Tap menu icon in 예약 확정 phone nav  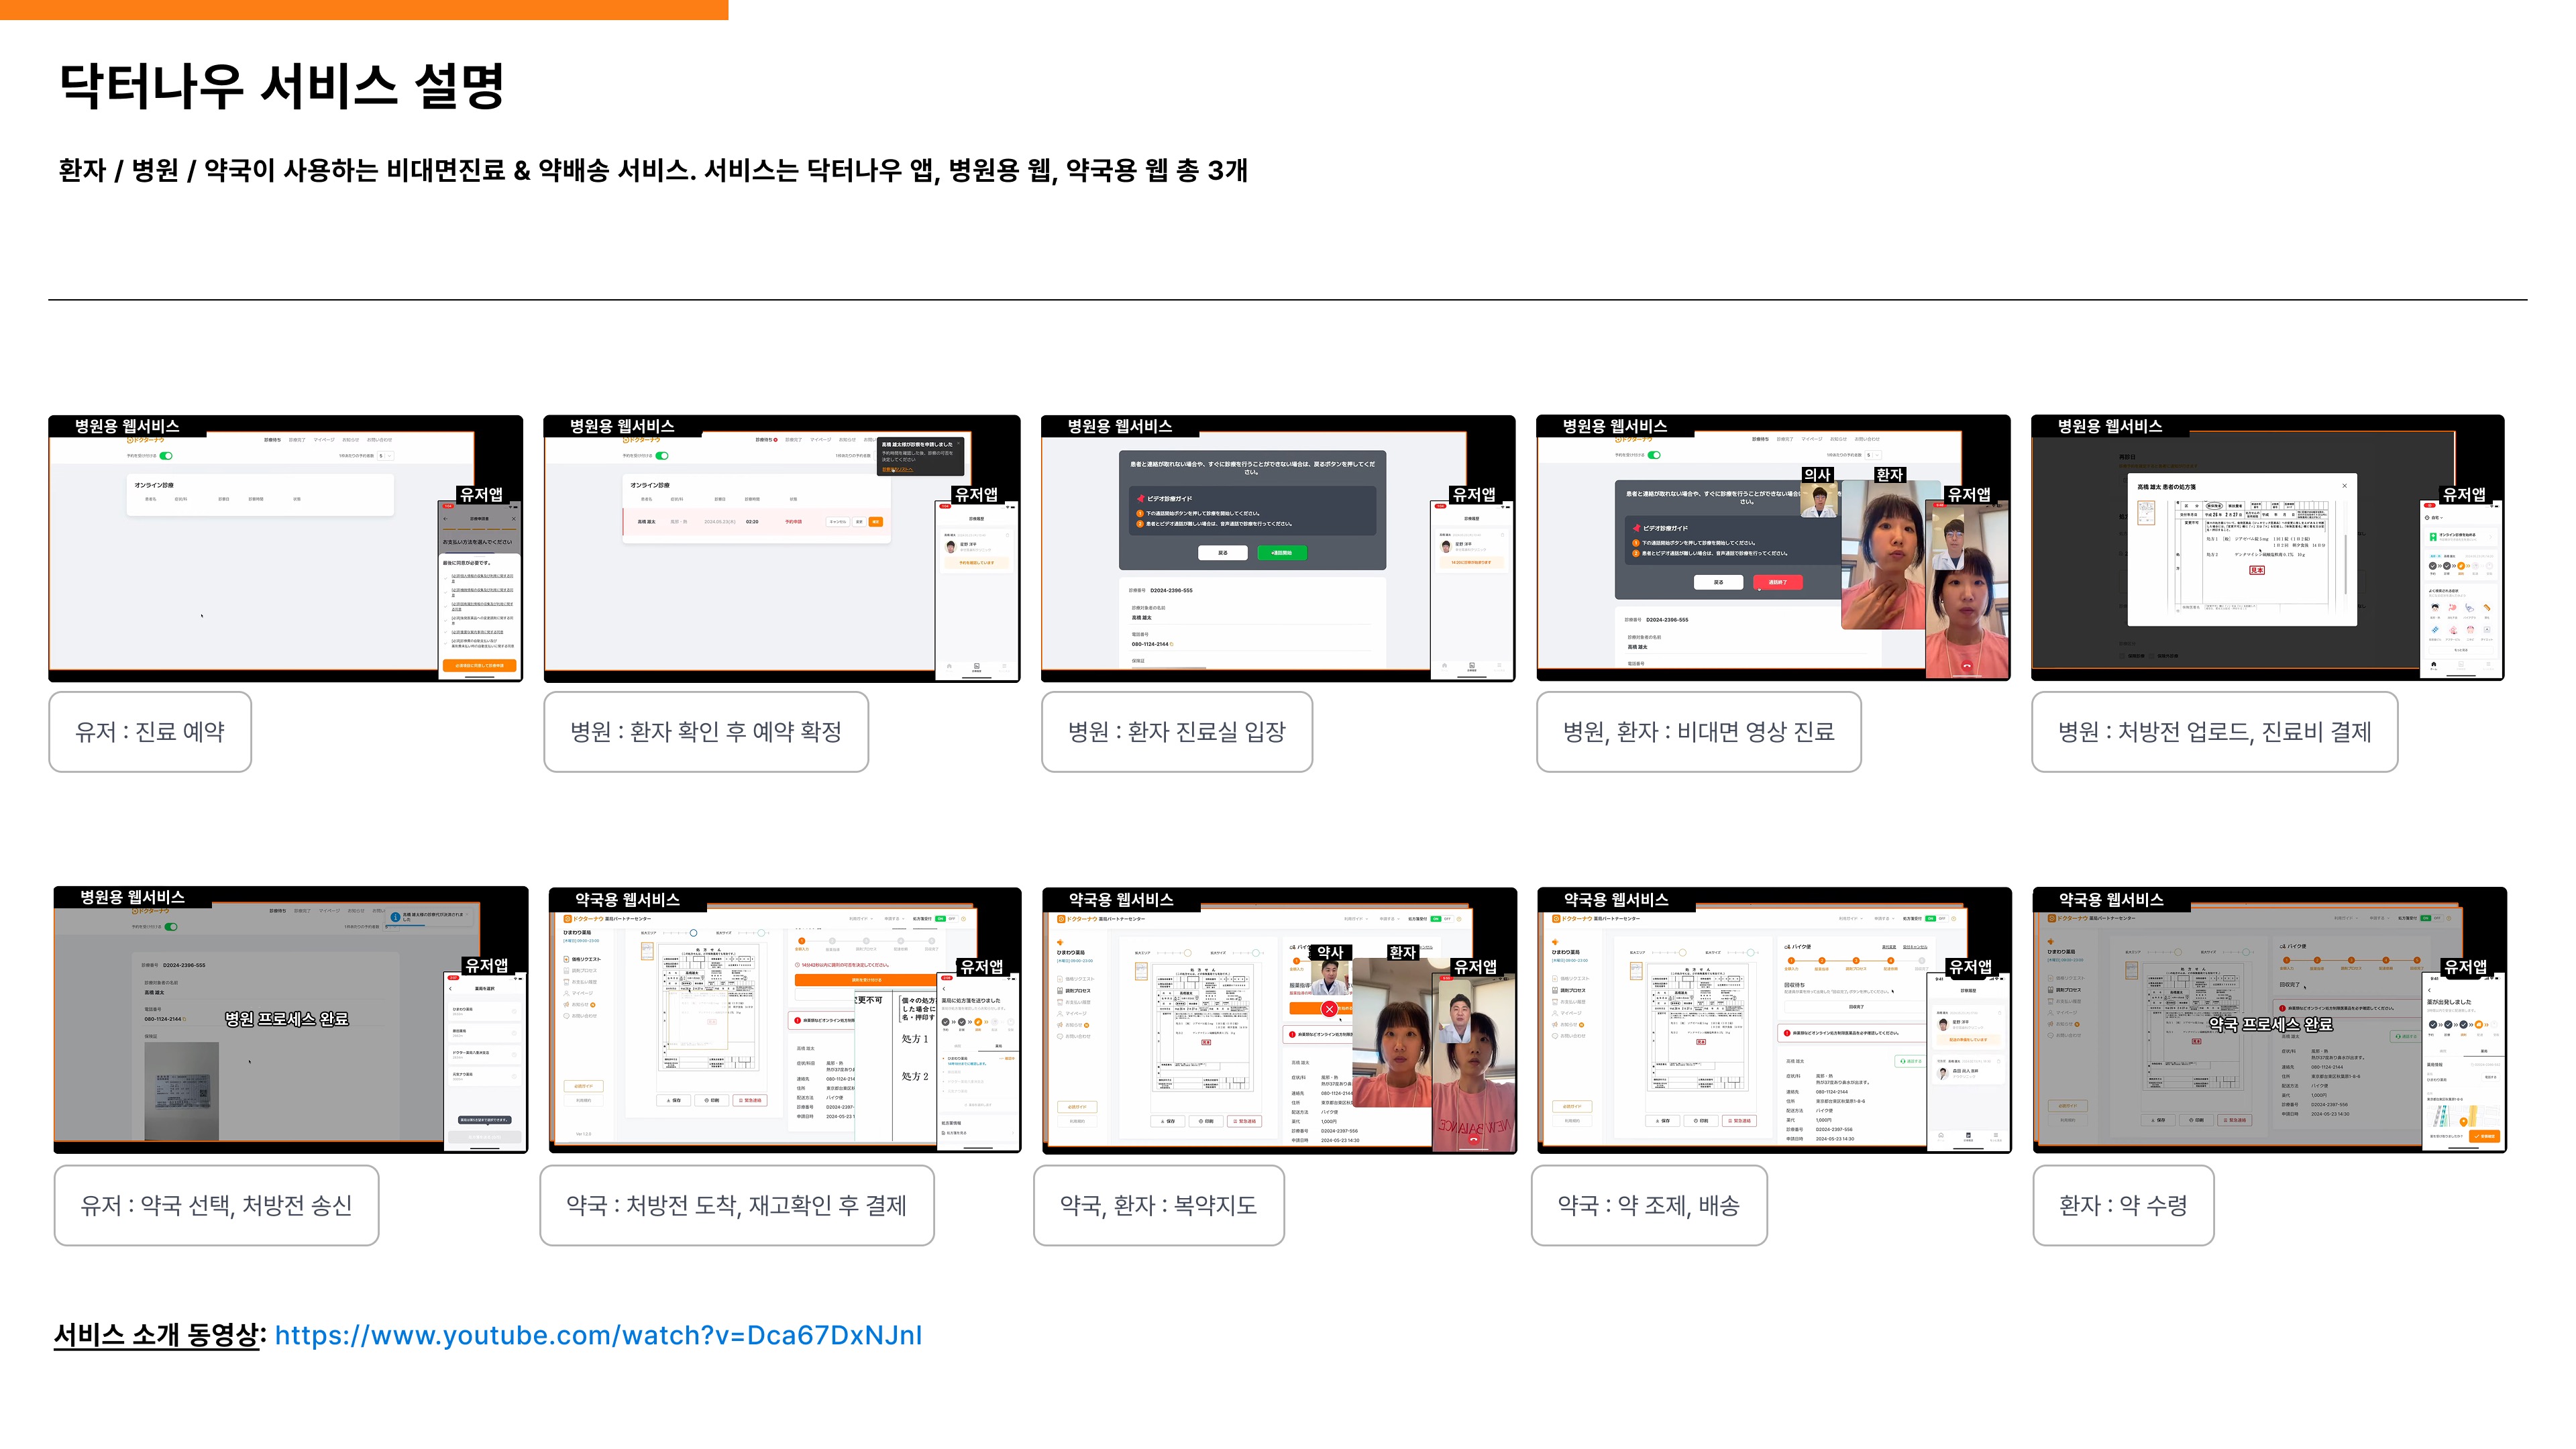1004,666
